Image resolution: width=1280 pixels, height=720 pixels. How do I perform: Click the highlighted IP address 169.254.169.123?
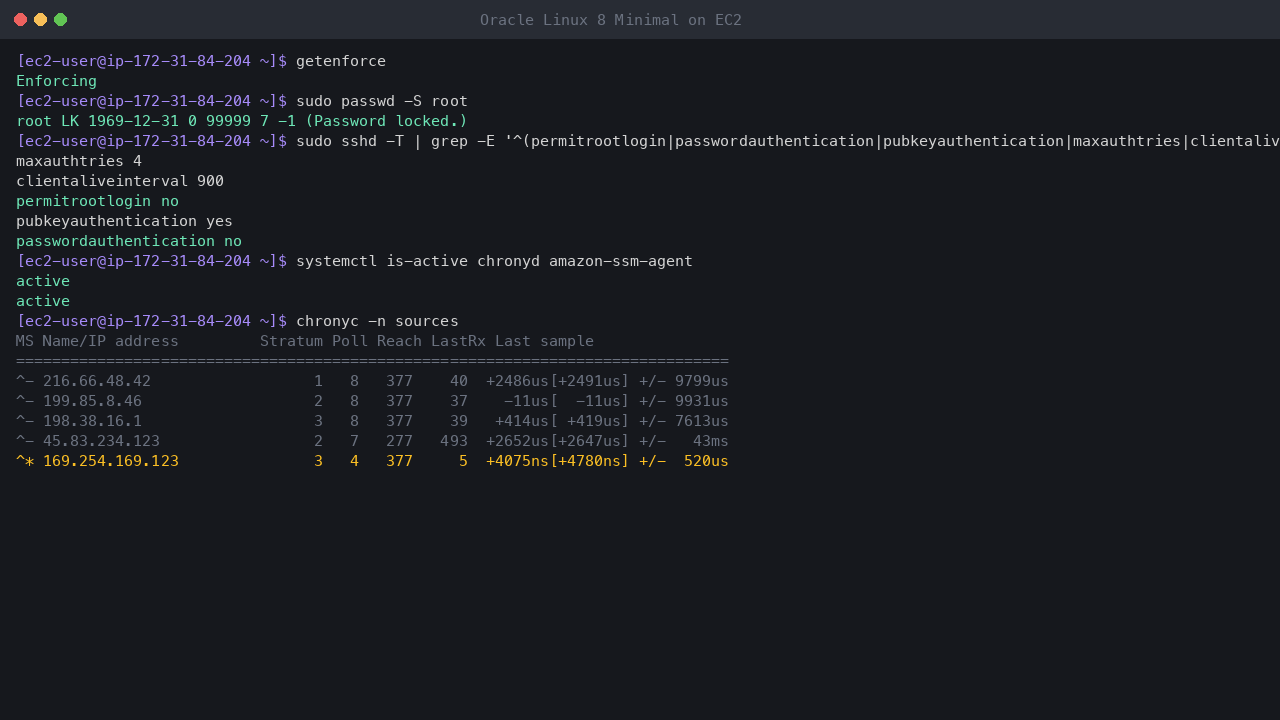pos(111,461)
